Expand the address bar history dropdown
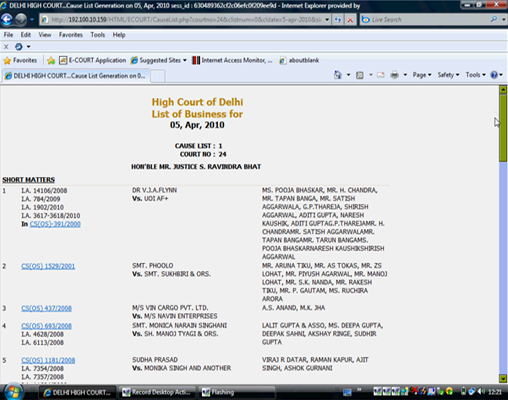 pos(327,20)
